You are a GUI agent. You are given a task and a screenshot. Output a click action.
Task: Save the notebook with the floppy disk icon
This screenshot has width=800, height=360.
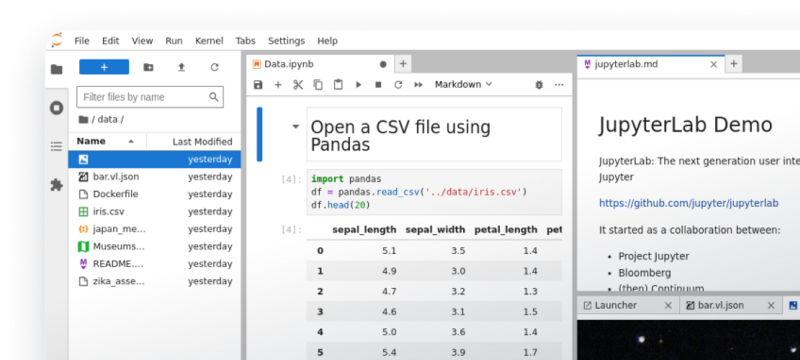click(x=258, y=85)
